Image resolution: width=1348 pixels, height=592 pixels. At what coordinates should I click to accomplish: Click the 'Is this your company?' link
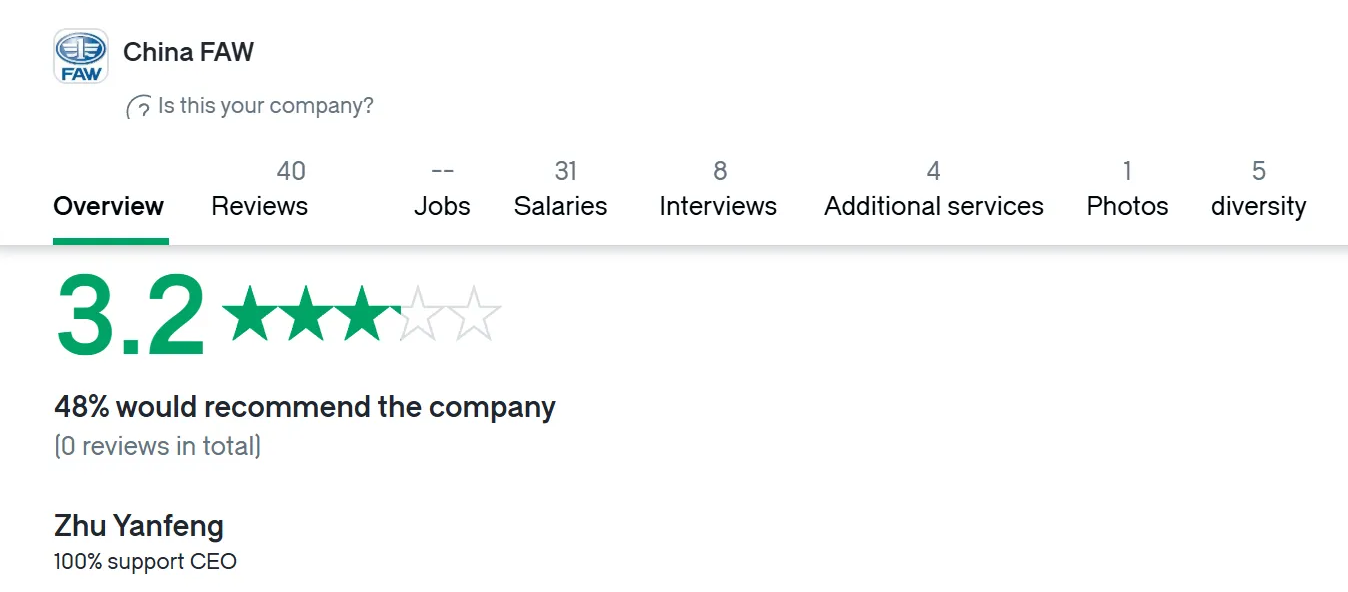[266, 106]
